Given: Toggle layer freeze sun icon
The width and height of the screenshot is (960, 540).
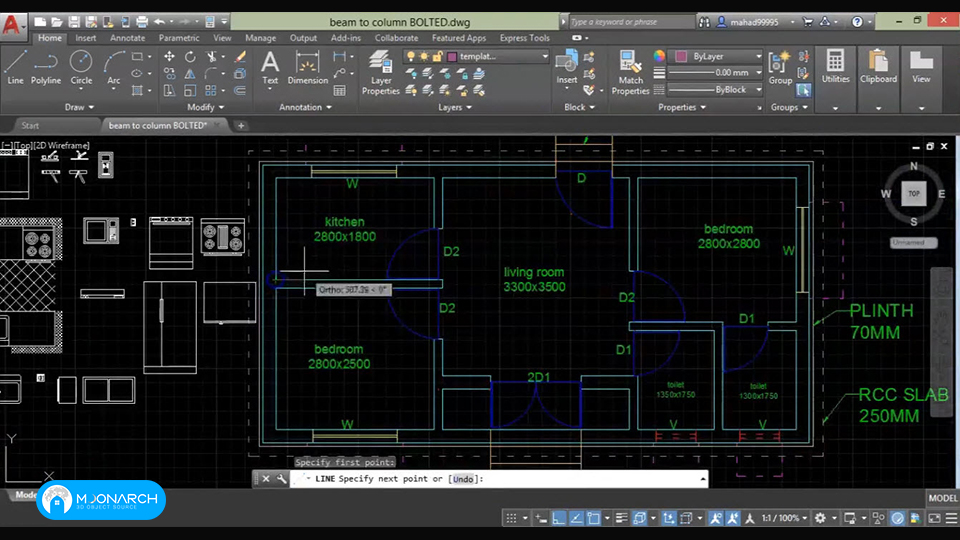Looking at the screenshot, I should 424,56.
